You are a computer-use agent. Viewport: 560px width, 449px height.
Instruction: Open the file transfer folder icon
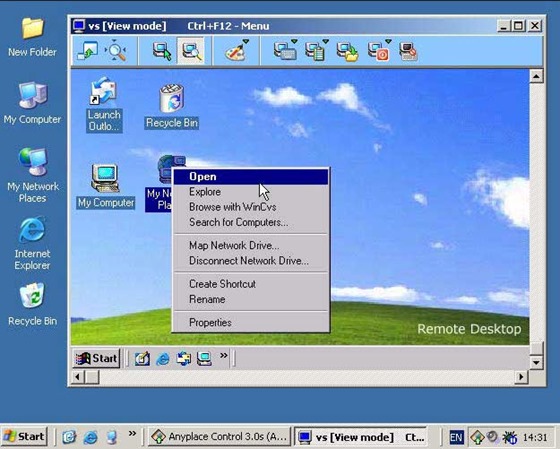(347, 52)
